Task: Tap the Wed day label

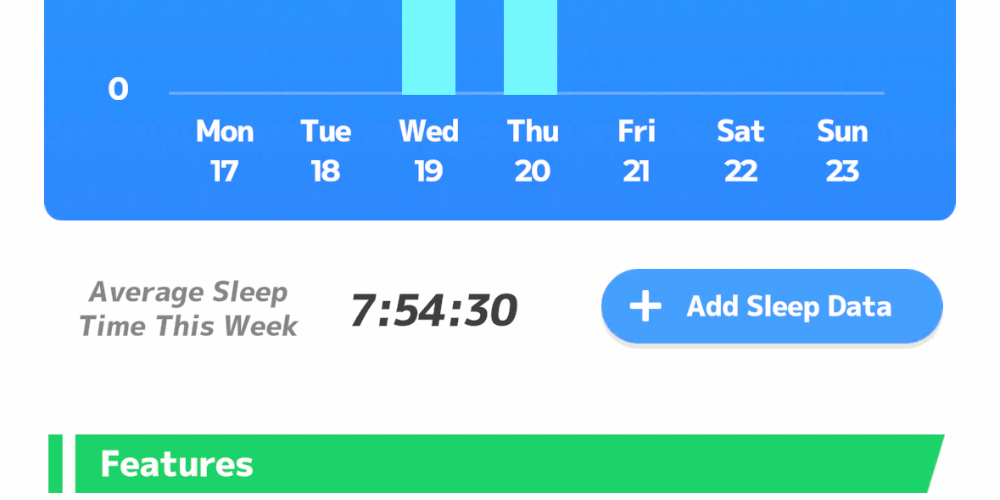Action: (428, 132)
